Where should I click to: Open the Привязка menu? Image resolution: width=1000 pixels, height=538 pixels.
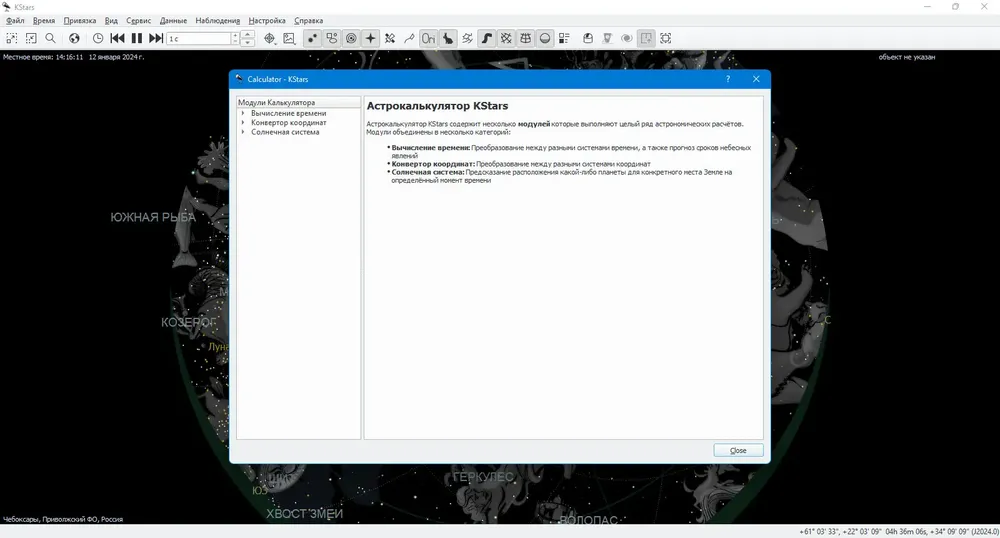pyautogui.click(x=80, y=20)
